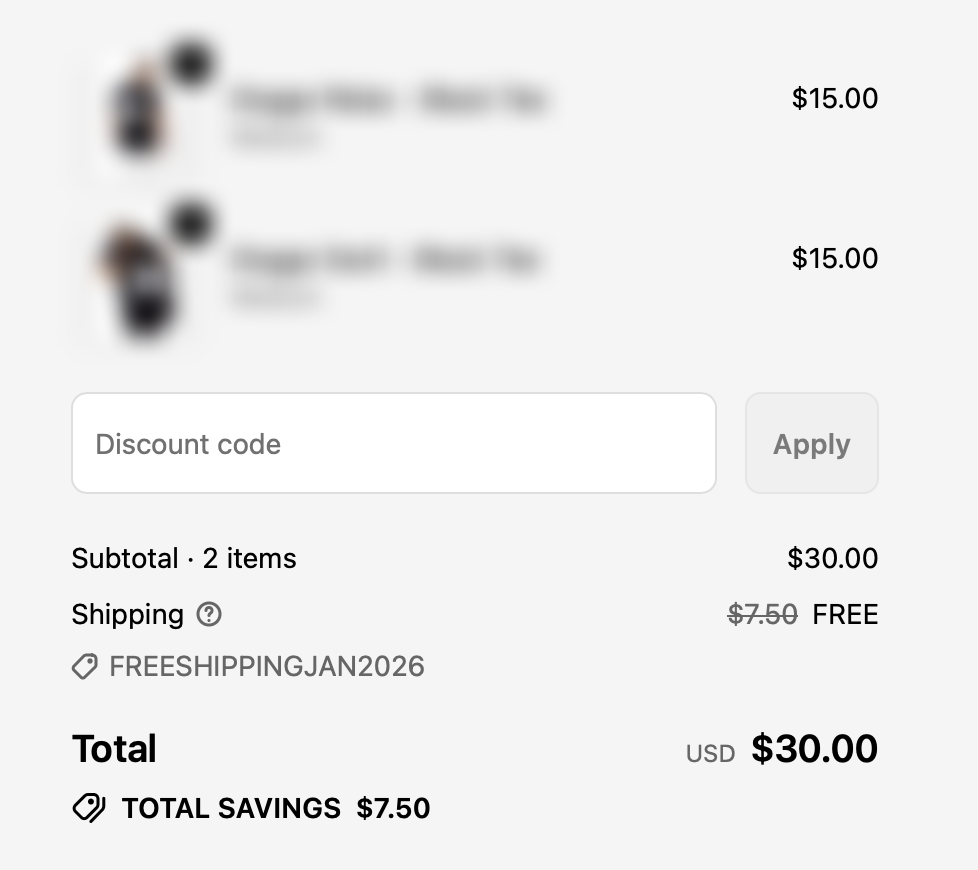978x870 pixels.
Task: Click the TOTAL SAVINGS $7.50 text
Action: (x=276, y=808)
